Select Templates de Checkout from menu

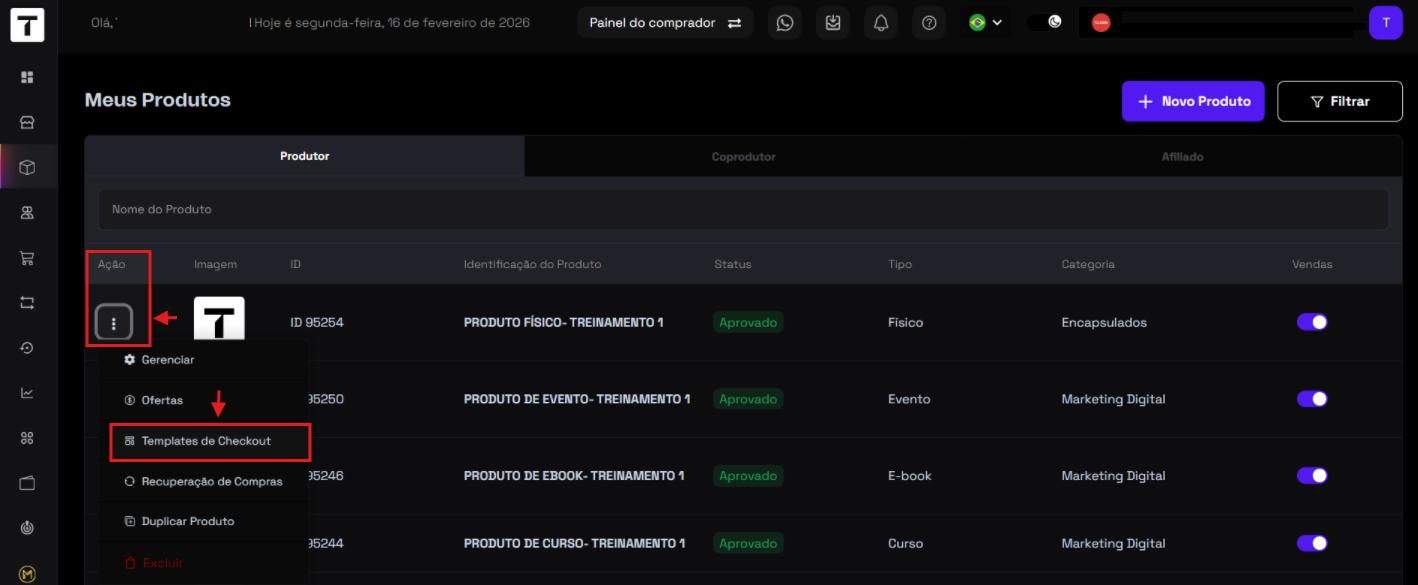[206, 441]
